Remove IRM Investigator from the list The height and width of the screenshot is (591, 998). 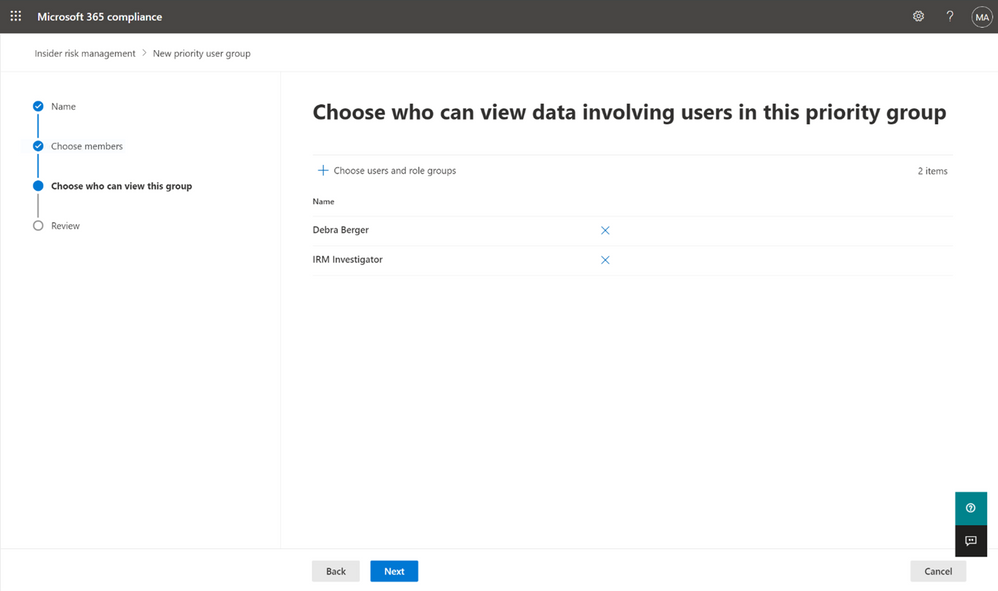coord(605,260)
